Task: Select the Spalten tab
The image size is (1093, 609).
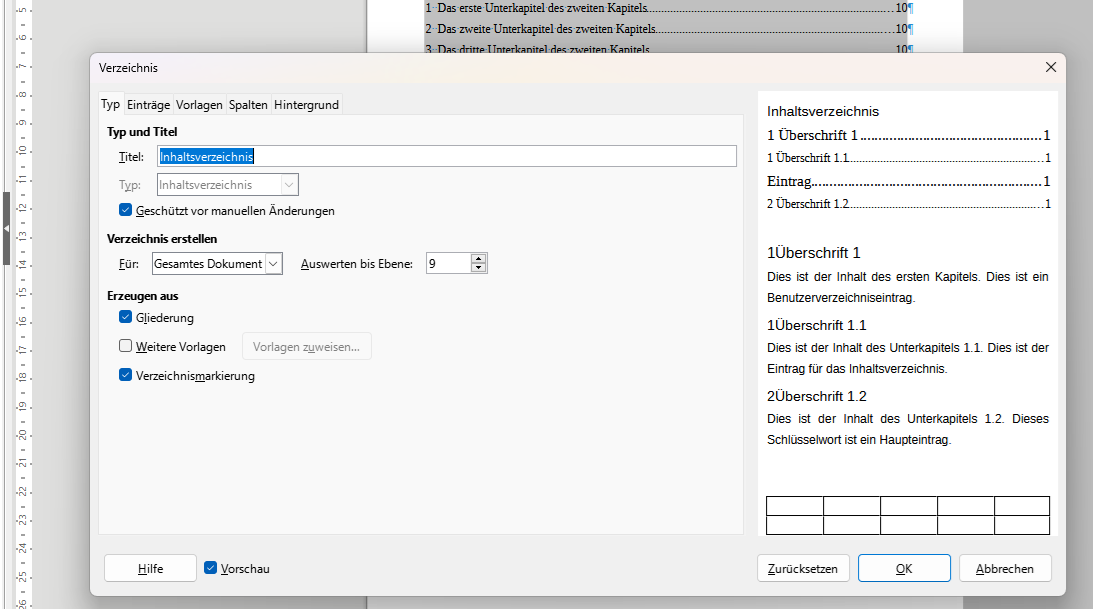Action: (248, 105)
